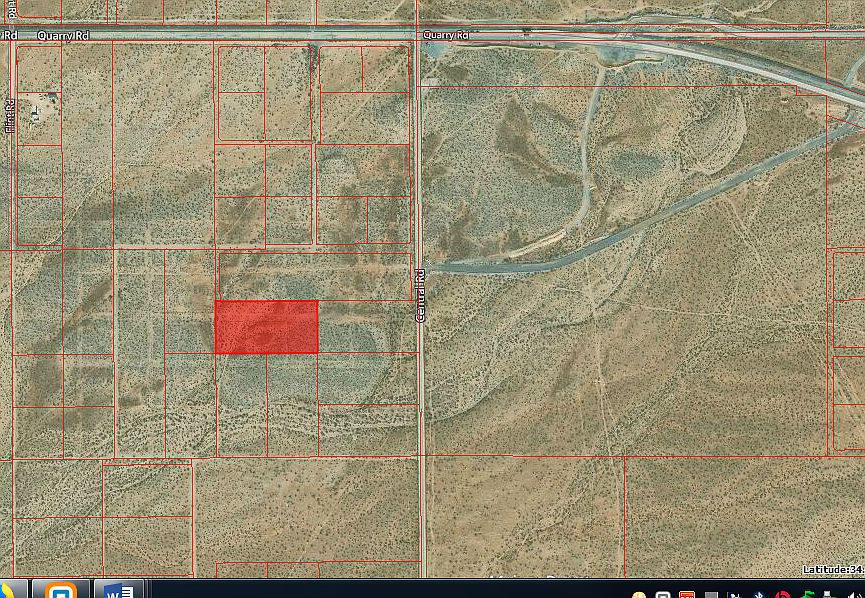Viewport: 865px width, 598px height.
Task: Click the Quarry Rd label right of Central Rd
Action: [x=446, y=35]
